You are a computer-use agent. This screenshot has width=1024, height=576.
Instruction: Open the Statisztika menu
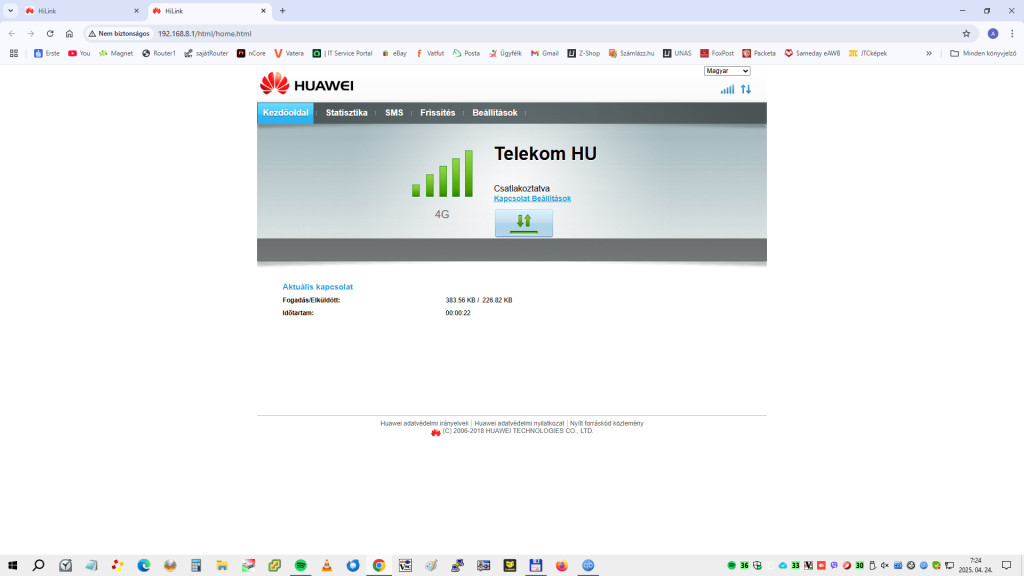pyautogui.click(x=347, y=113)
